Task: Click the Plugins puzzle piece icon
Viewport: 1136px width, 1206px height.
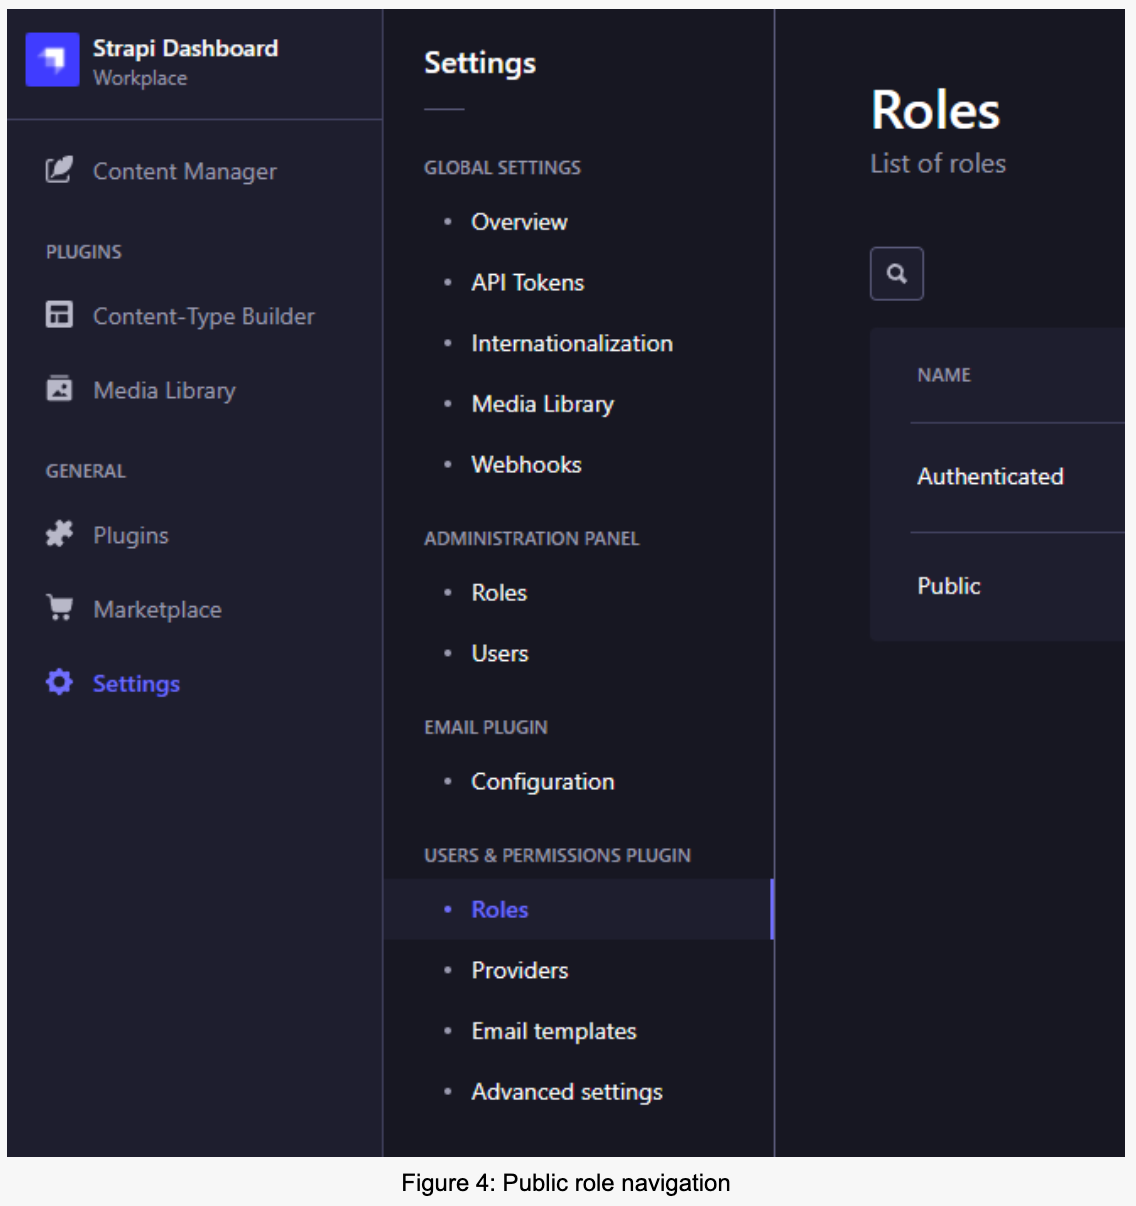Action: point(59,534)
